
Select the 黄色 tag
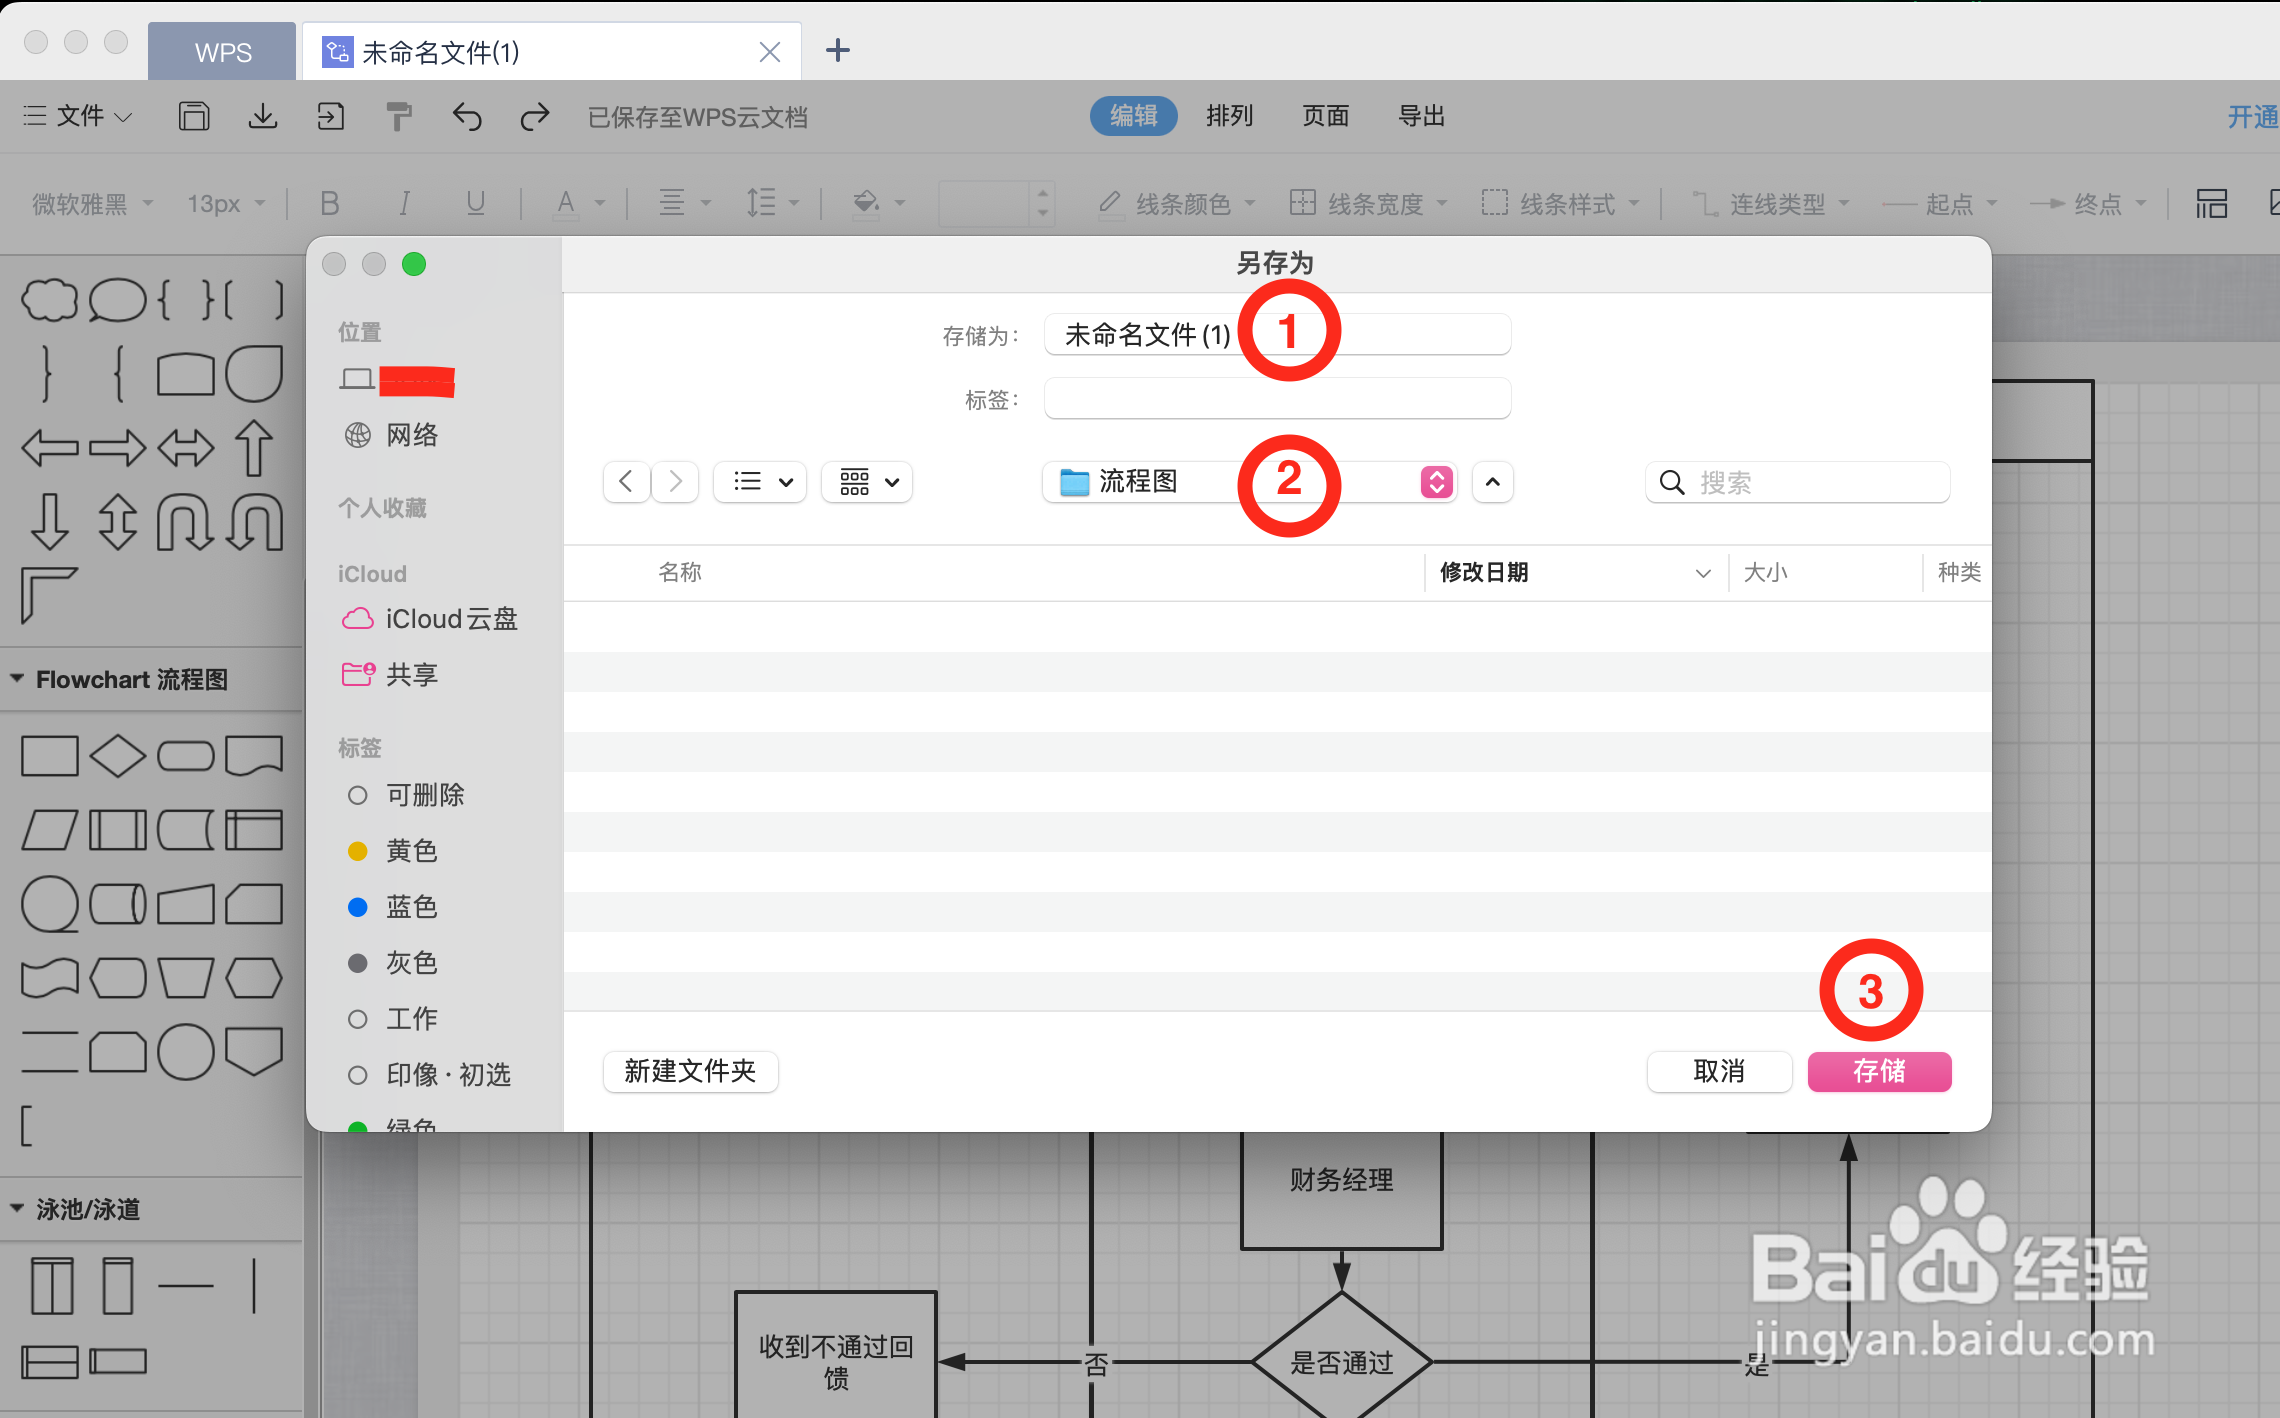(x=411, y=851)
